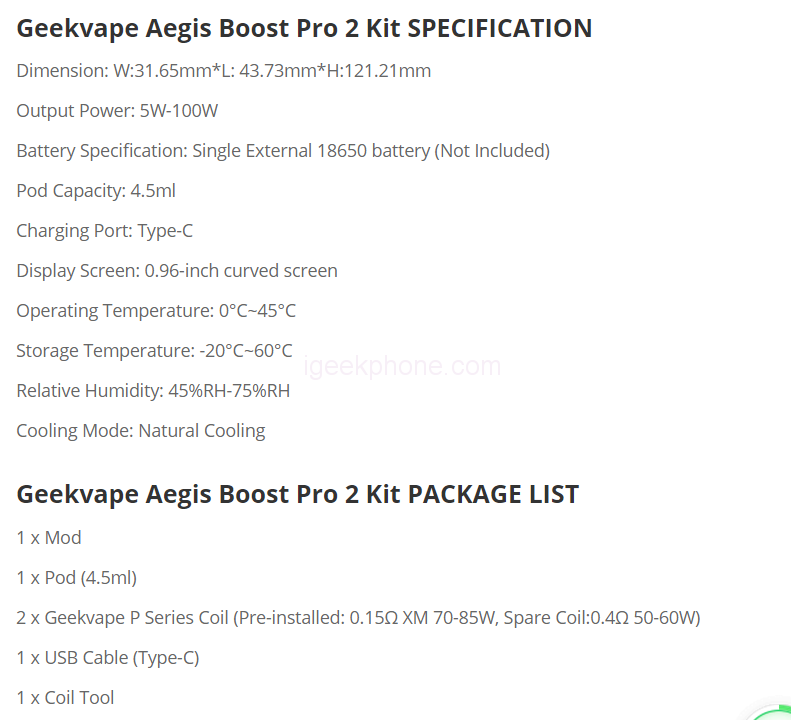Click the '1 x USB Cable (Type-C)' item
791x720 pixels.
click(108, 658)
